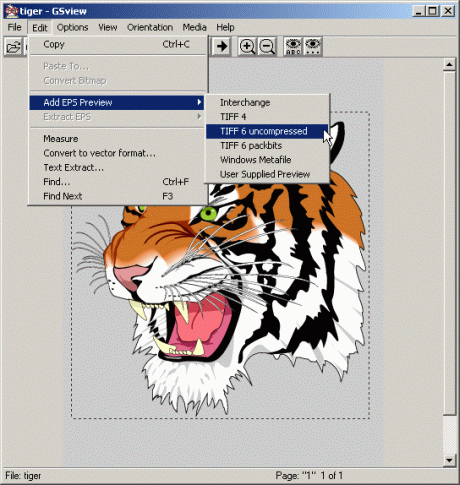The image size is (460, 485).
Task: Select TIFF 6 uncompressed preview
Action: (x=267, y=131)
